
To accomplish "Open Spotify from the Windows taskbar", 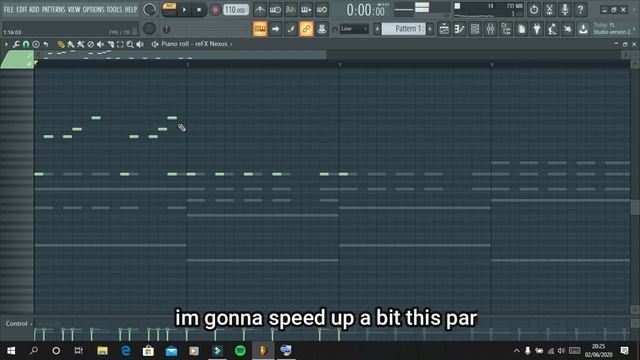I will (x=240, y=351).
